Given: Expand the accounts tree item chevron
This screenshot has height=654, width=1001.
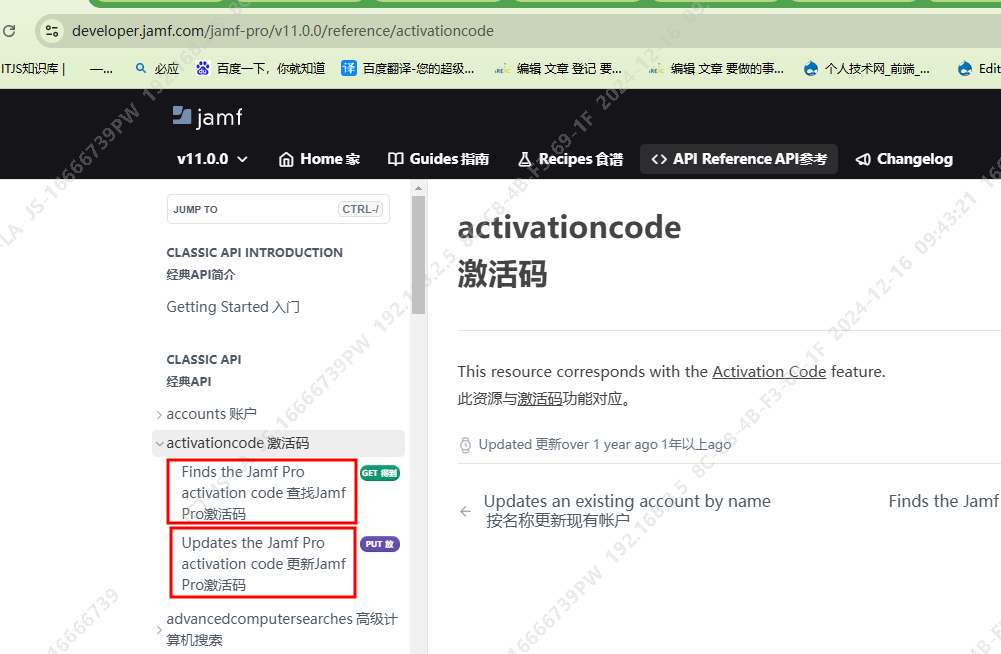Looking at the screenshot, I should (159, 415).
